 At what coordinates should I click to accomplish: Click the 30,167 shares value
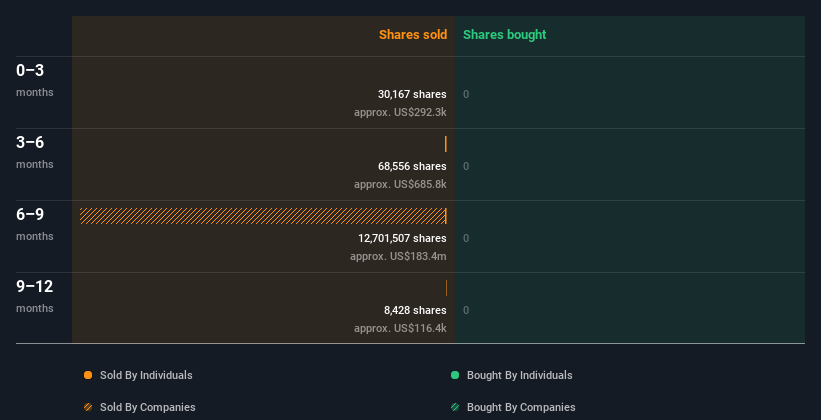click(412, 94)
